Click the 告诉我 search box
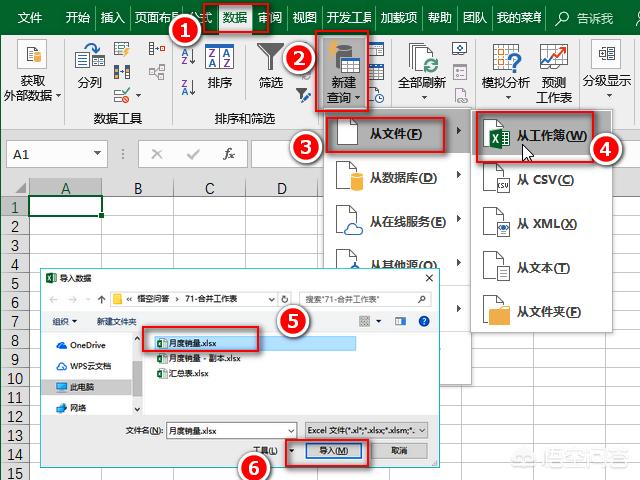Viewport: 640px width, 480px height. (x=584, y=18)
